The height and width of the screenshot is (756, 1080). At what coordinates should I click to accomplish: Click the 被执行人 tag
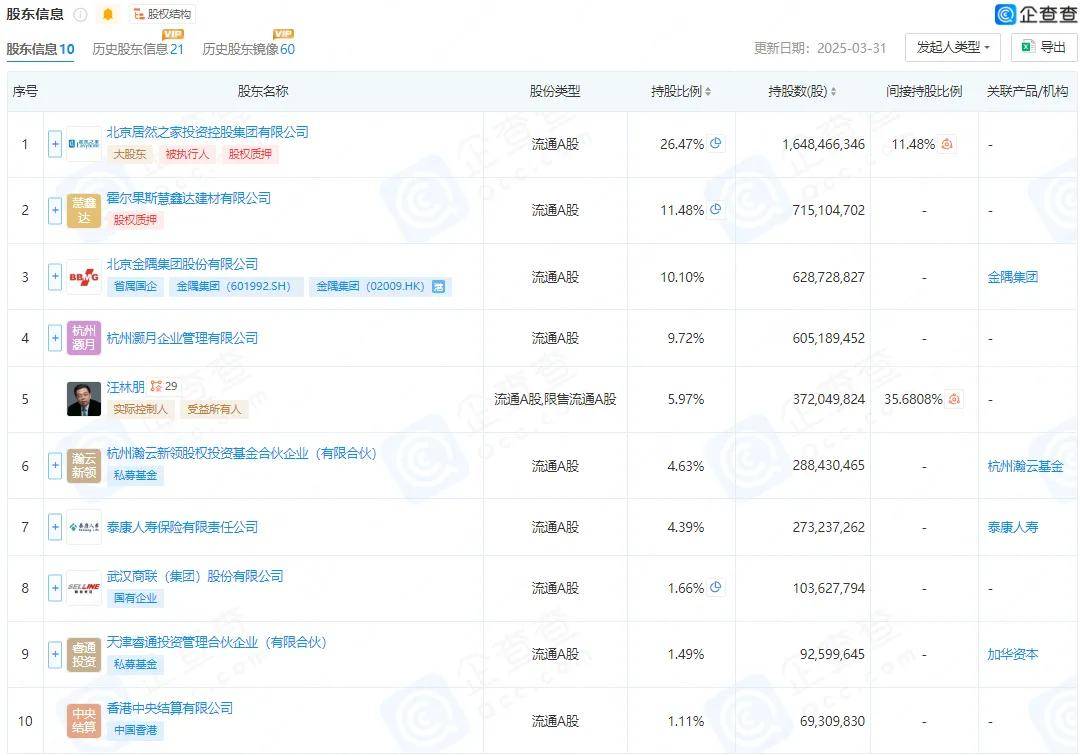[187, 154]
